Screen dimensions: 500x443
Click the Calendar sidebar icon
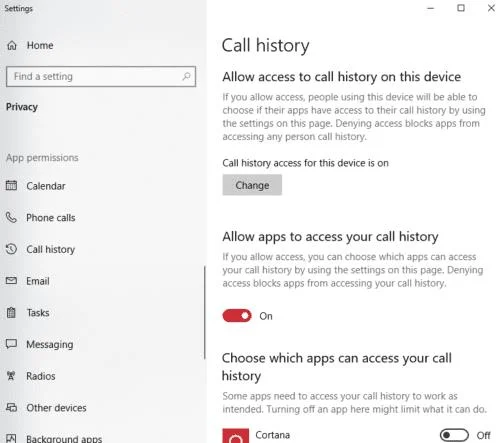[11, 185]
